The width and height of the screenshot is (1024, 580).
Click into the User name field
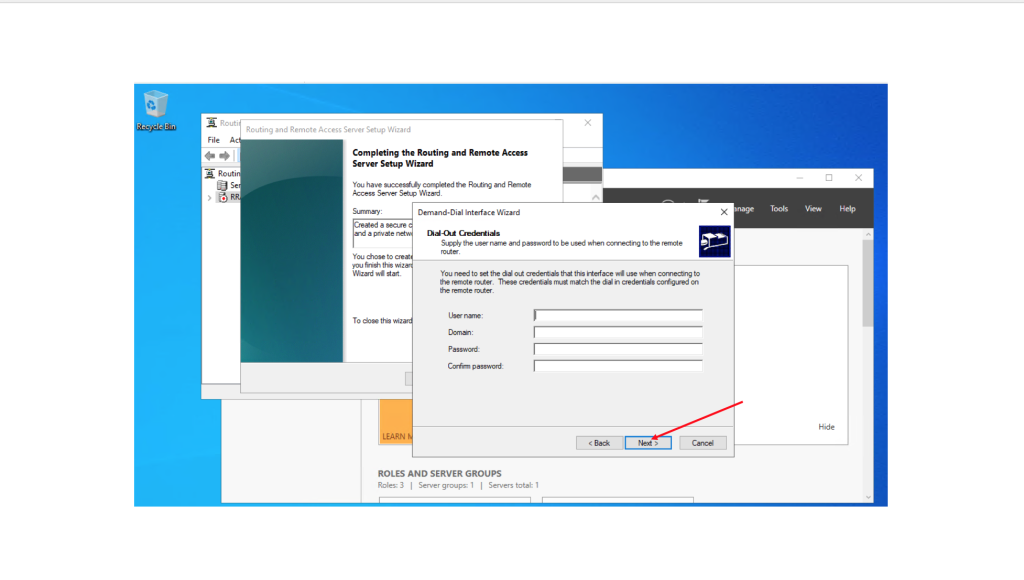pos(618,316)
